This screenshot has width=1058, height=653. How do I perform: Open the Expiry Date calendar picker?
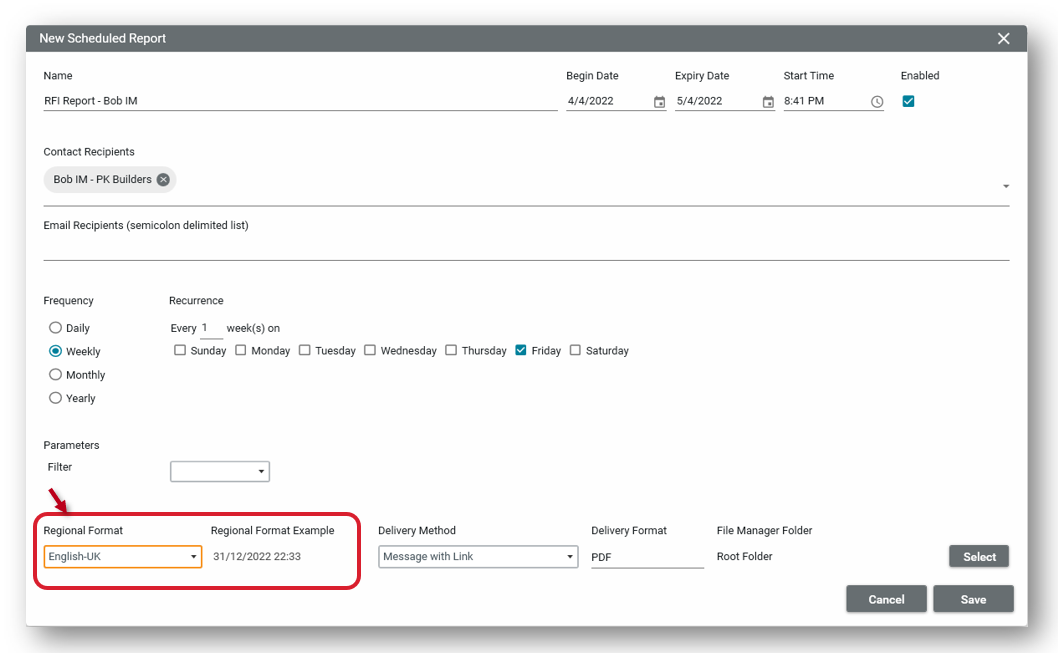(x=768, y=102)
